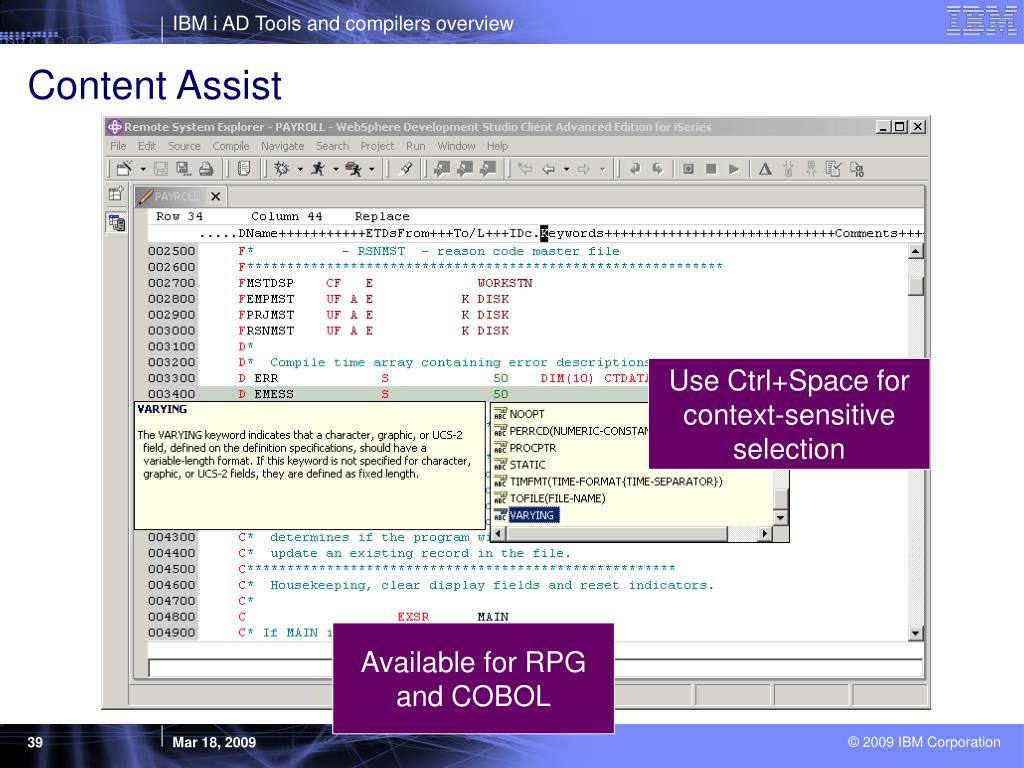Click the Debug bug icon
This screenshot has width=1024, height=768.
point(281,169)
